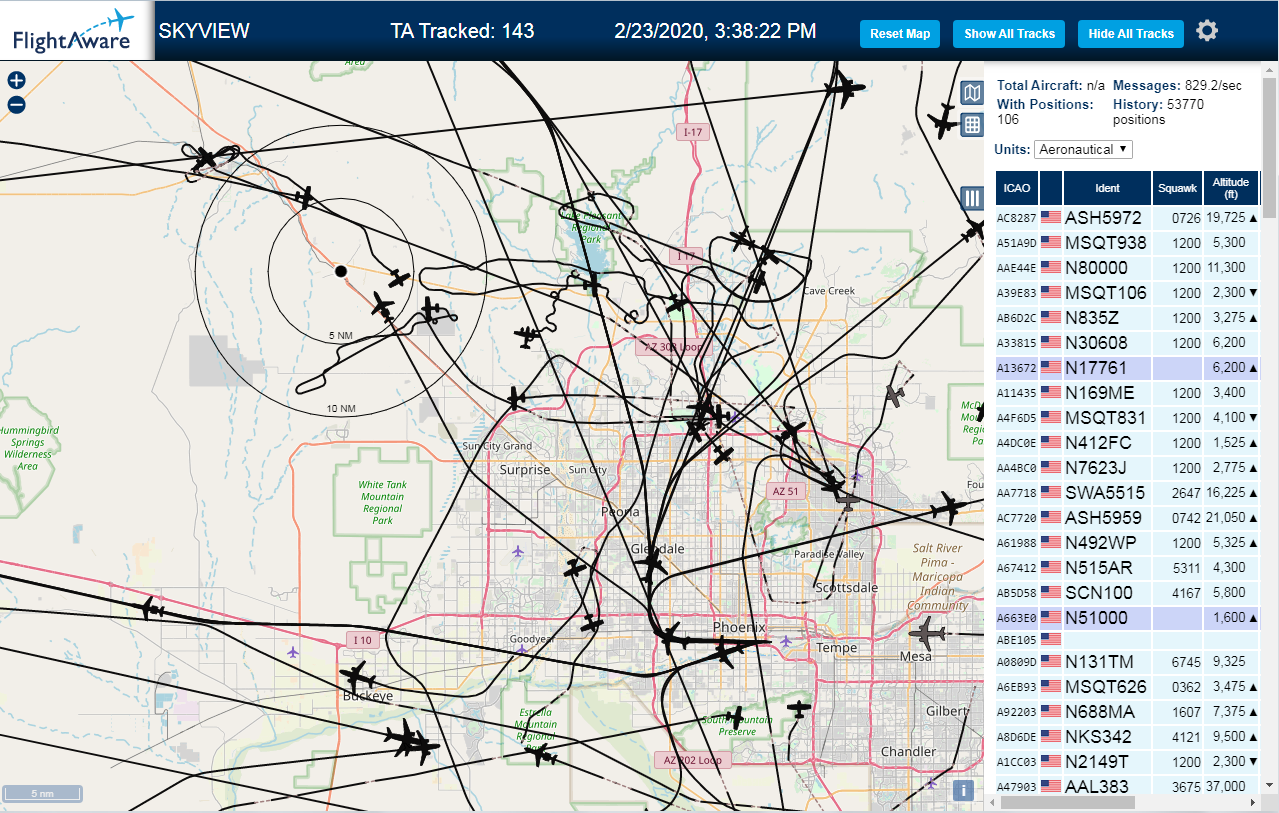Click the US flag in the AAL383 row

coord(1051,787)
